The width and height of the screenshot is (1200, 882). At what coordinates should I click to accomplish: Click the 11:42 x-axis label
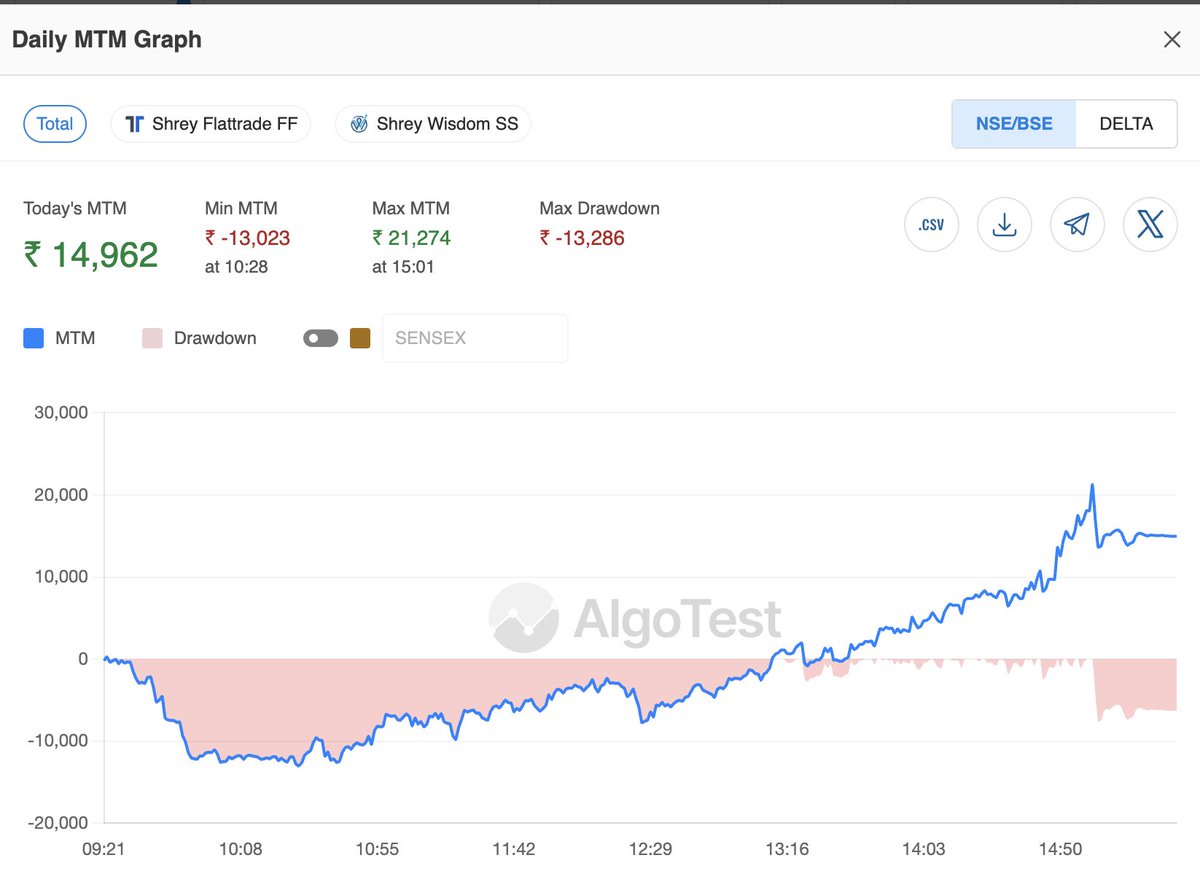click(514, 849)
